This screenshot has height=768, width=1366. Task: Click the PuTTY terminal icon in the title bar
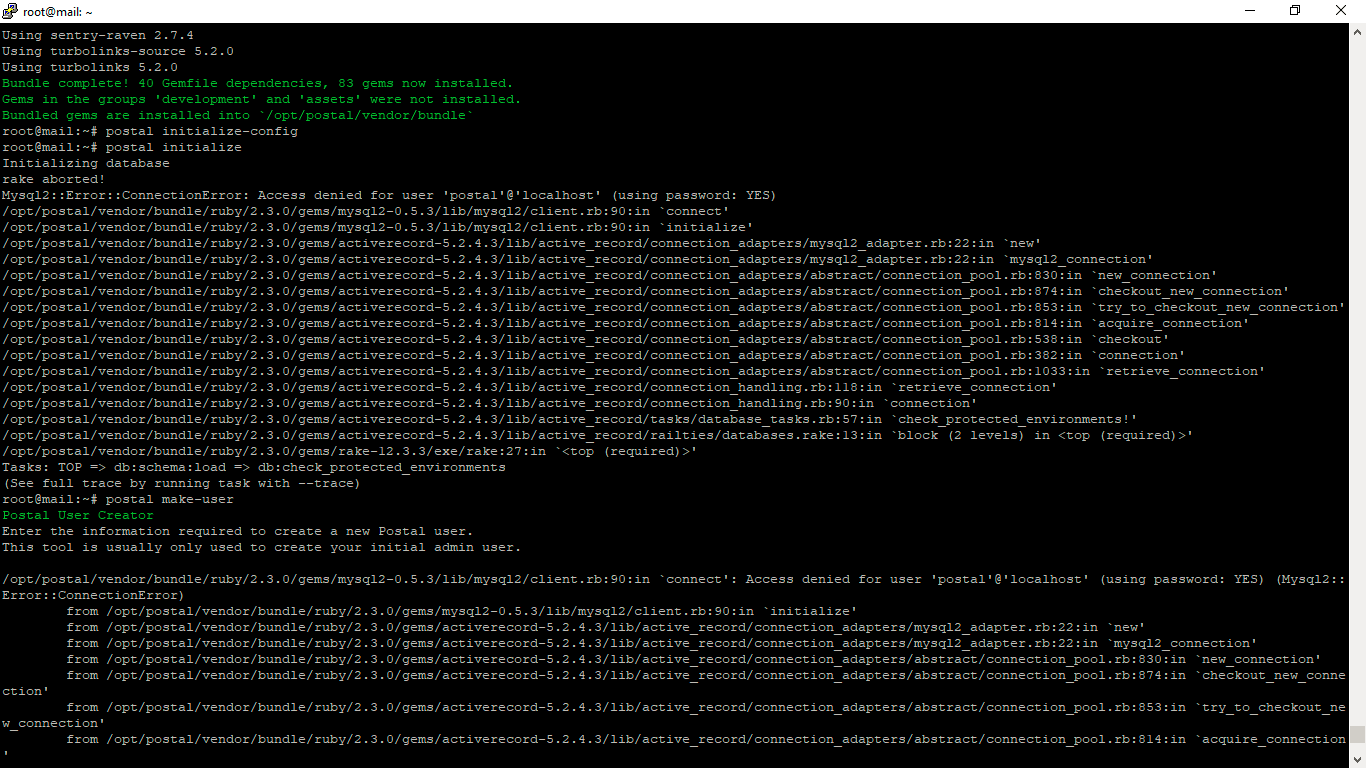click(x=10, y=10)
